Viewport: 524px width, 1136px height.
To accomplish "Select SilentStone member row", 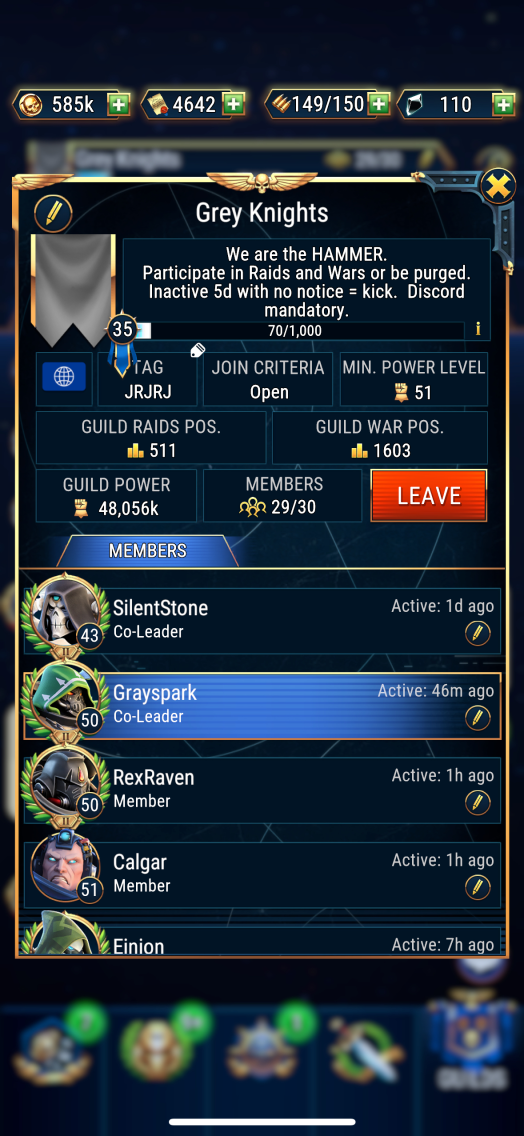I will [262, 621].
